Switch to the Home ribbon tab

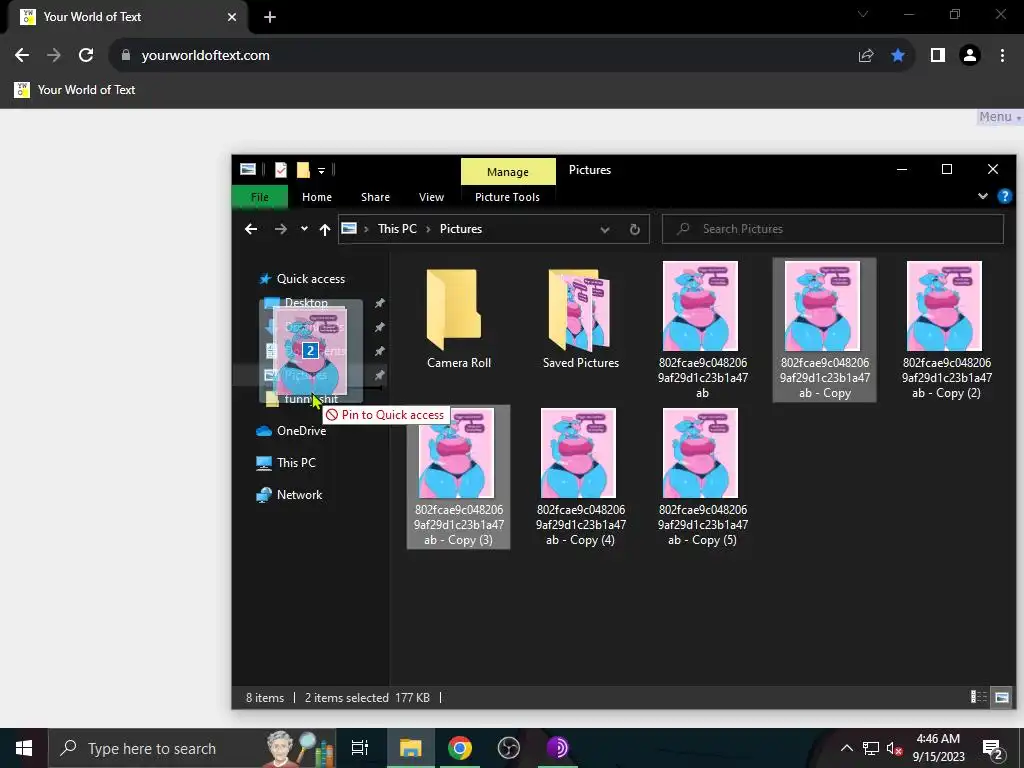[x=317, y=197]
